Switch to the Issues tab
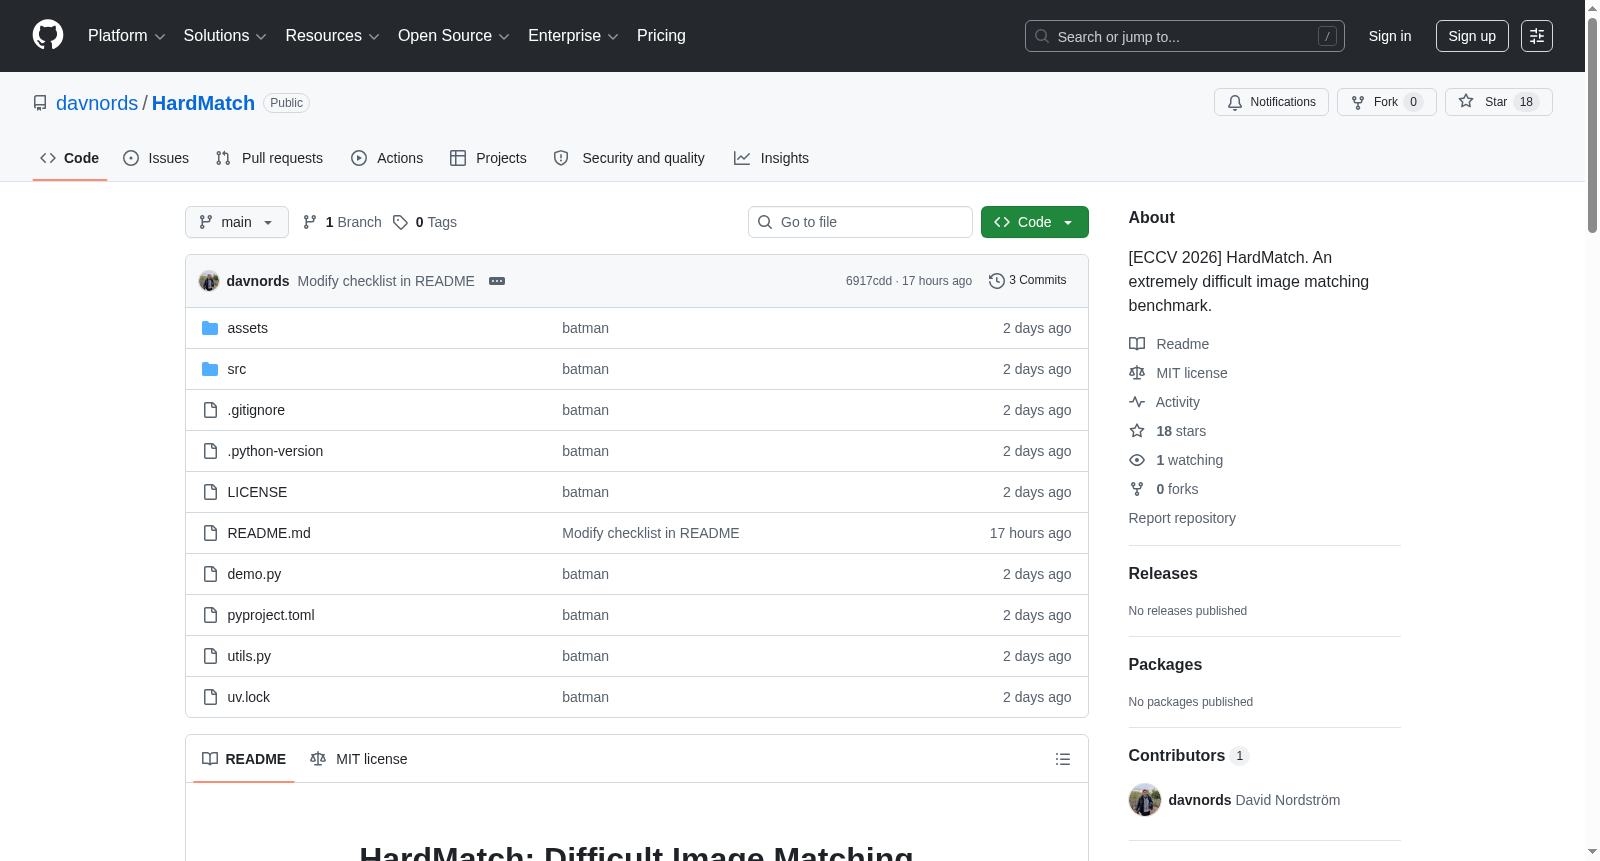1600x861 pixels. 156,158
